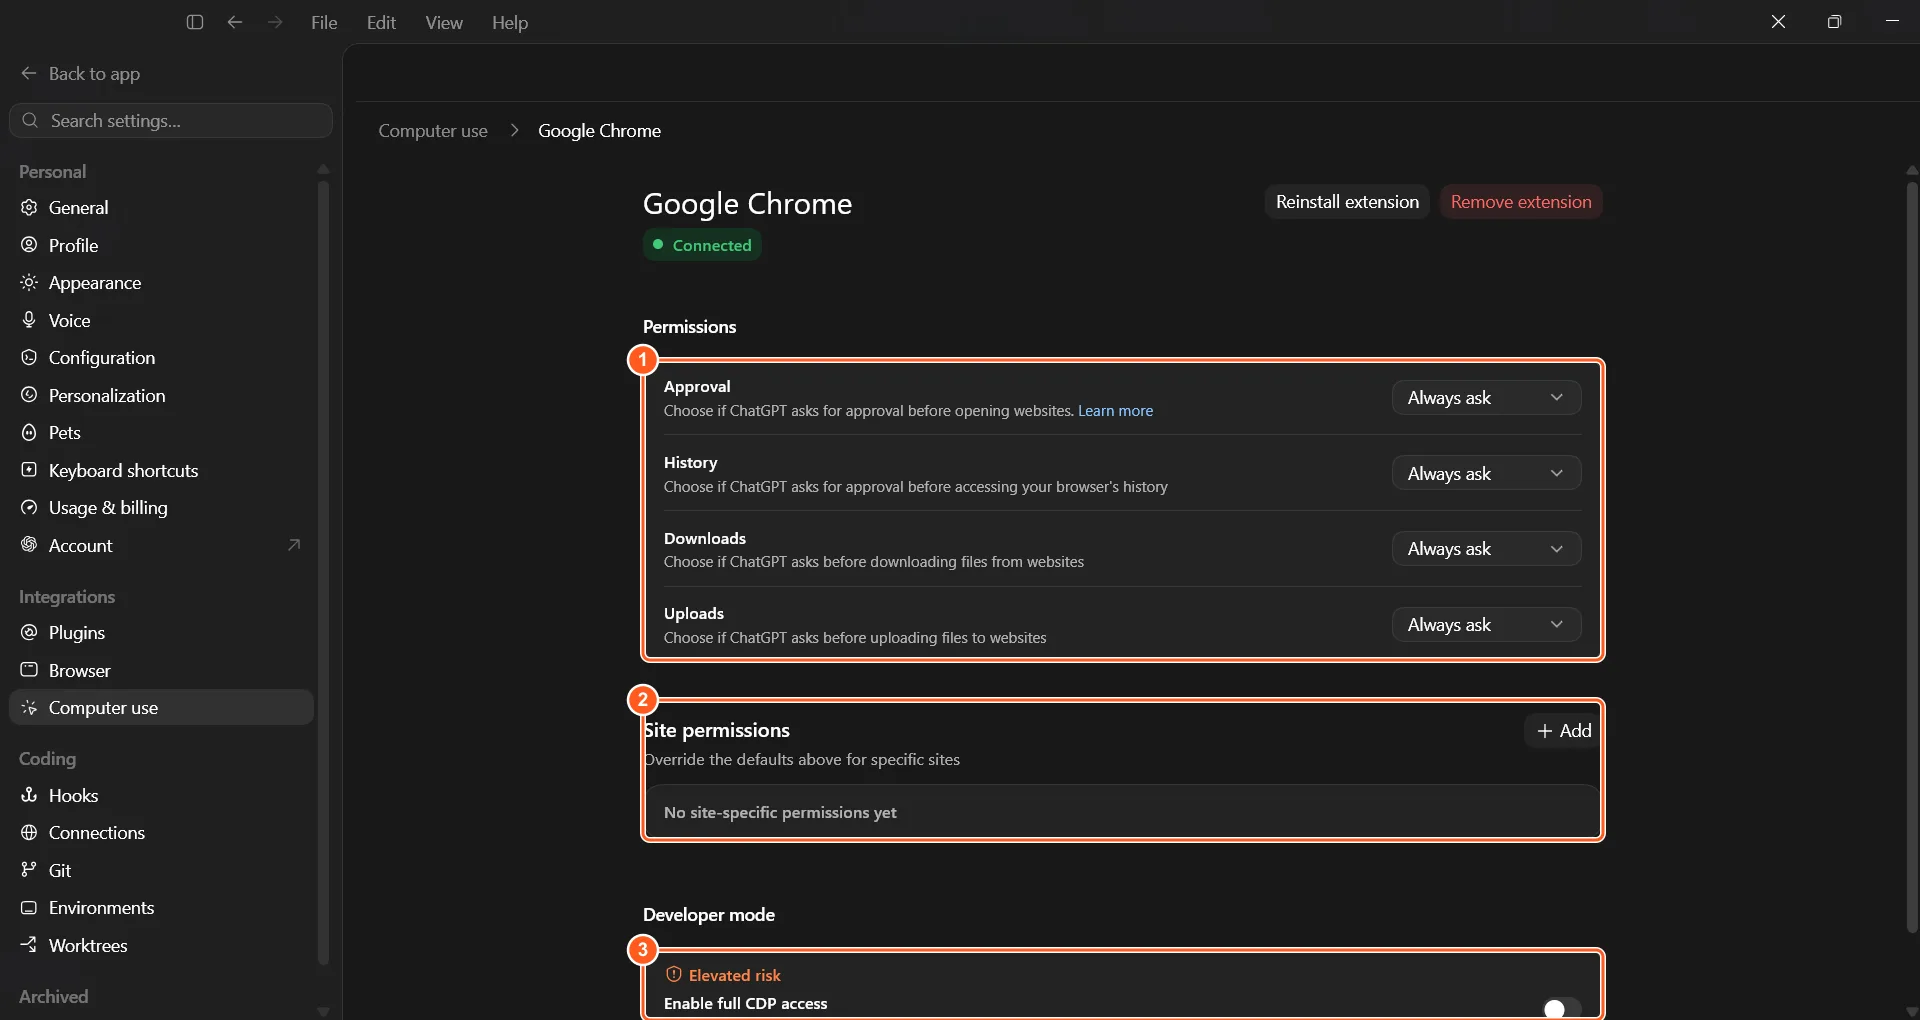1920x1020 pixels.
Task: Toggle the sidebar panel icon
Action: [195, 22]
